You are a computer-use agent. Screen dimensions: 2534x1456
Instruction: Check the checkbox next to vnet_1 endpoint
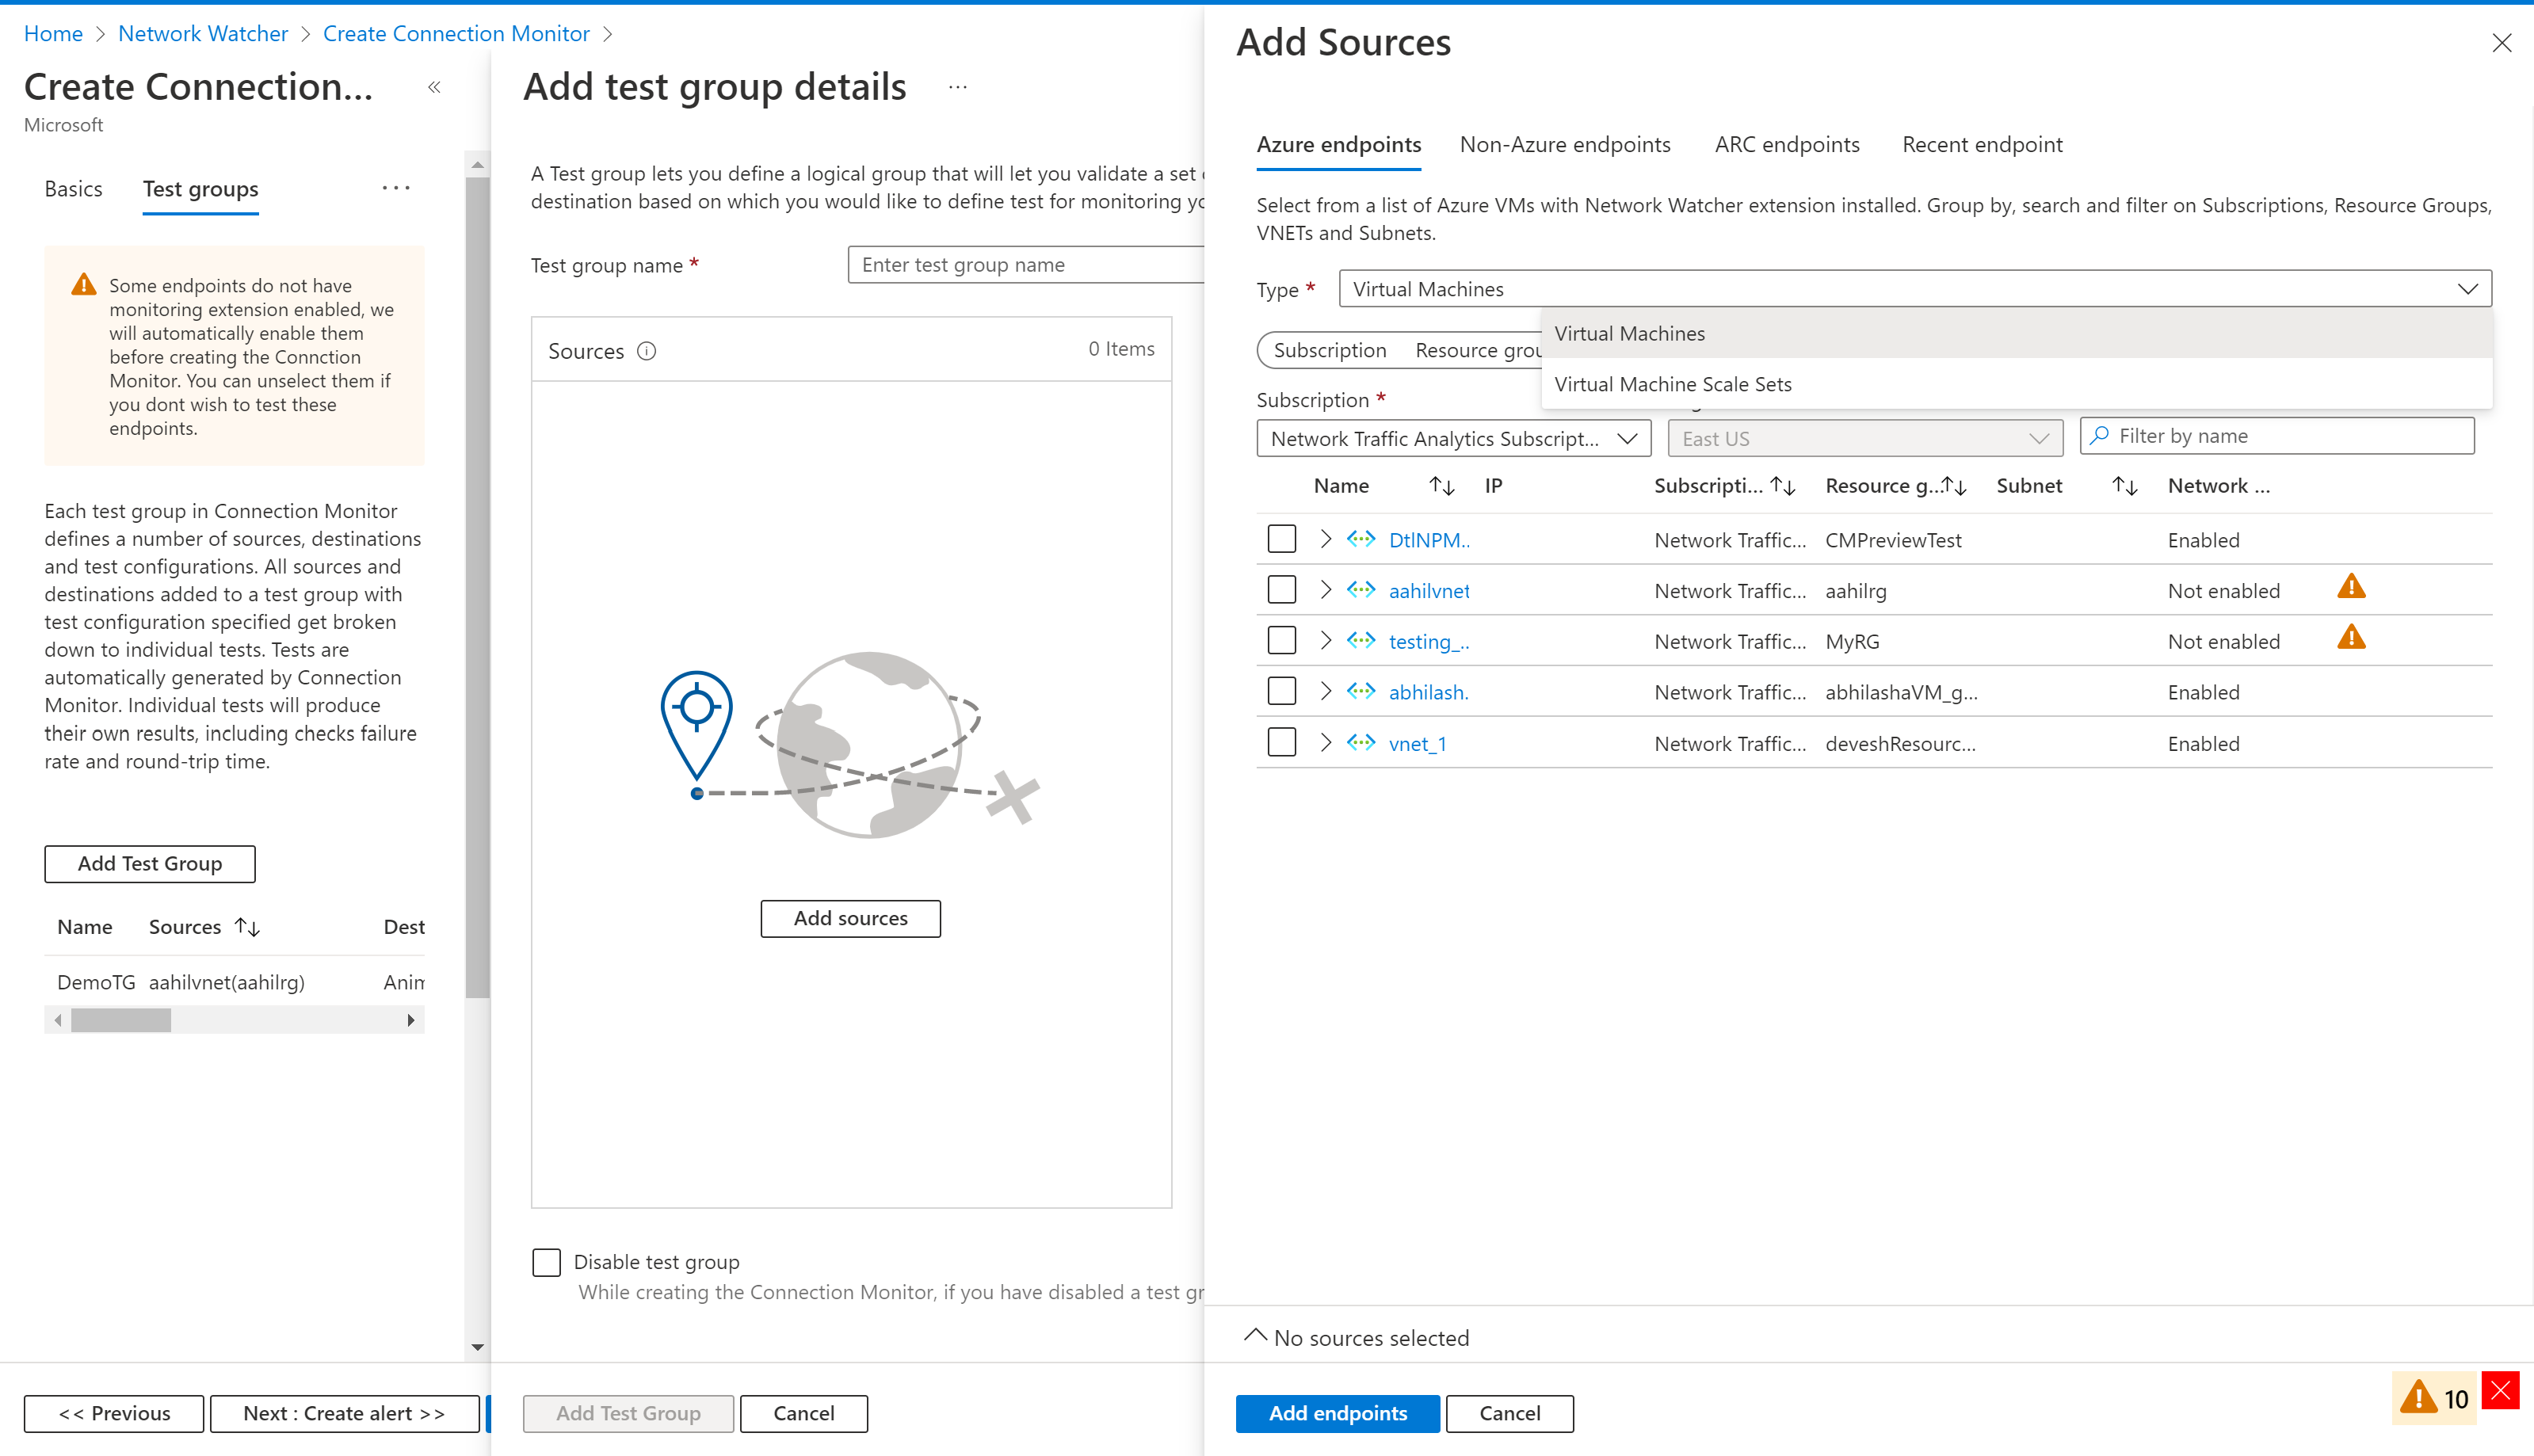coord(1281,743)
